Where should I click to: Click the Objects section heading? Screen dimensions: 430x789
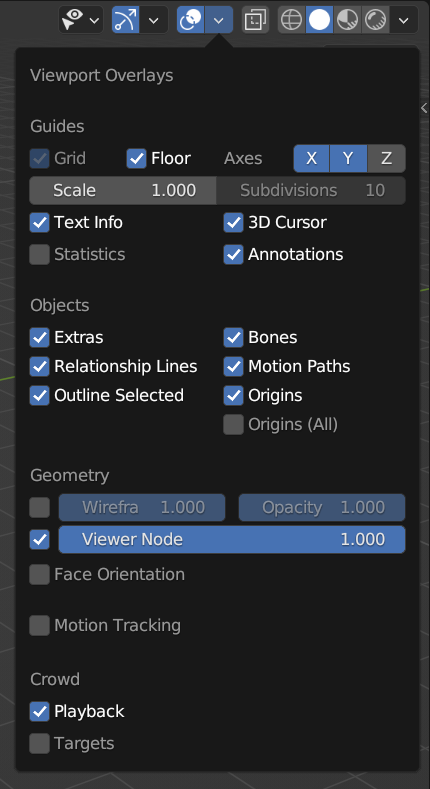click(x=60, y=306)
